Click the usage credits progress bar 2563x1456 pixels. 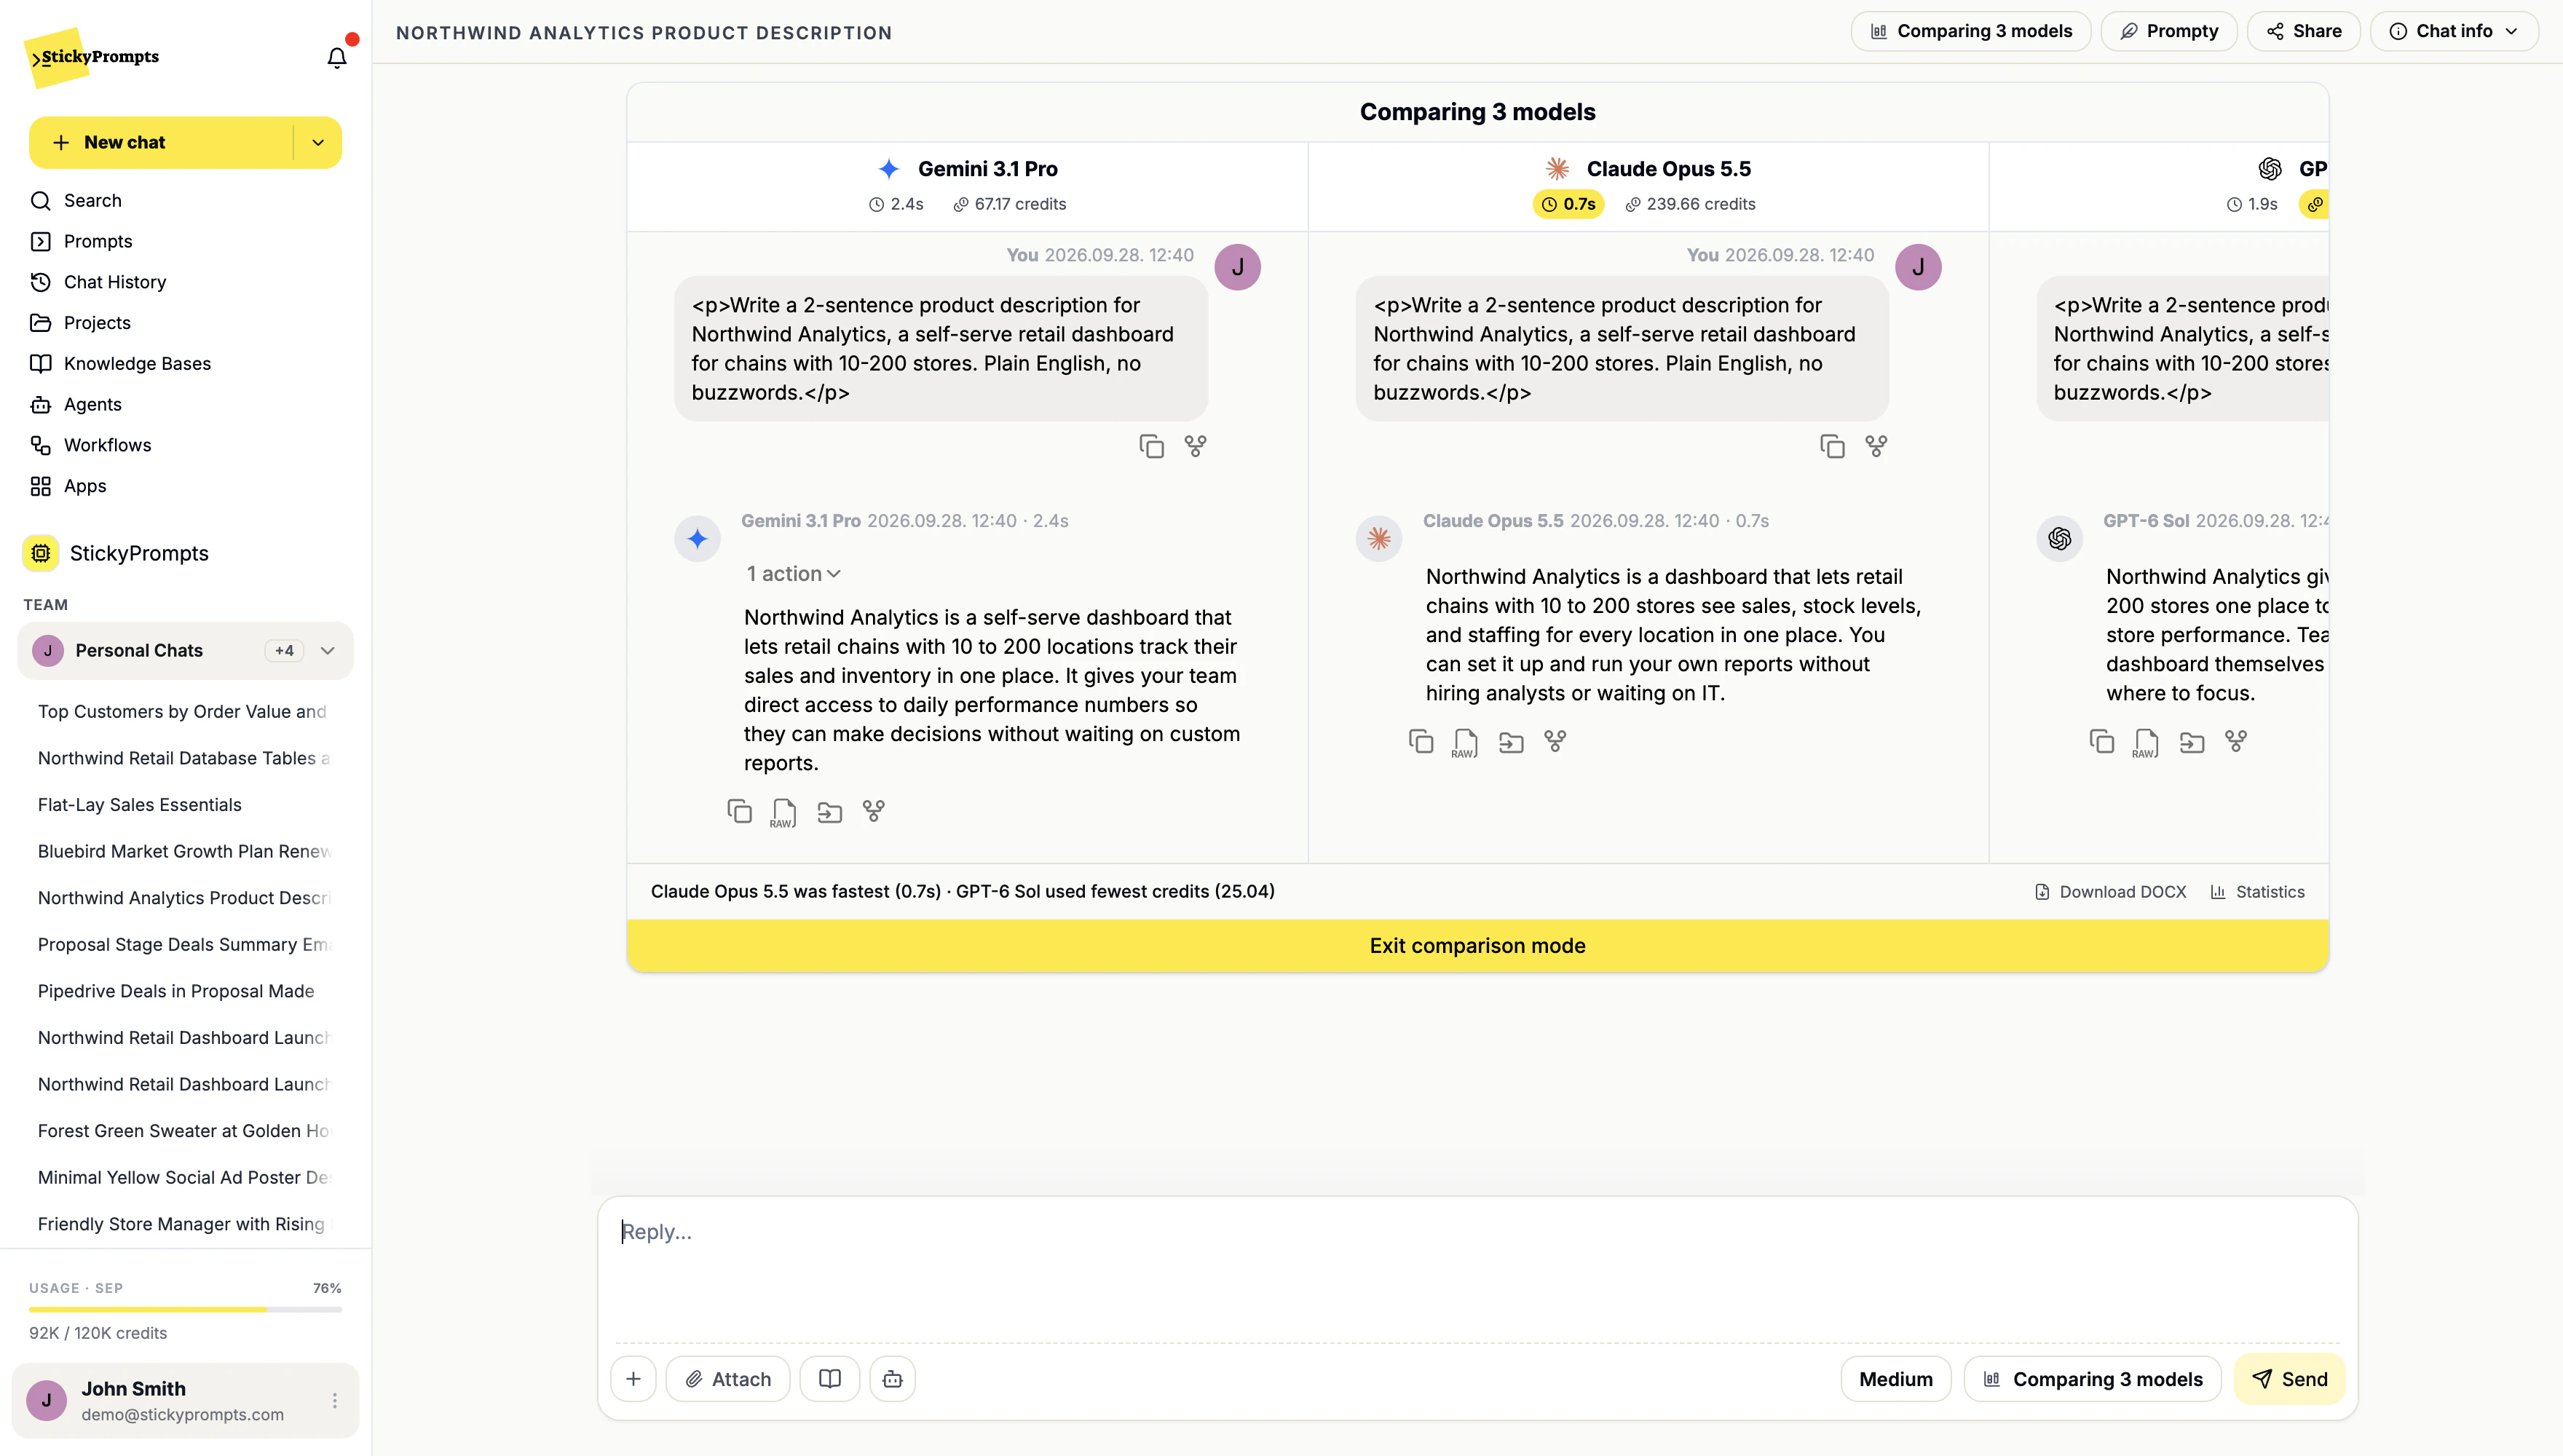coord(185,1309)
